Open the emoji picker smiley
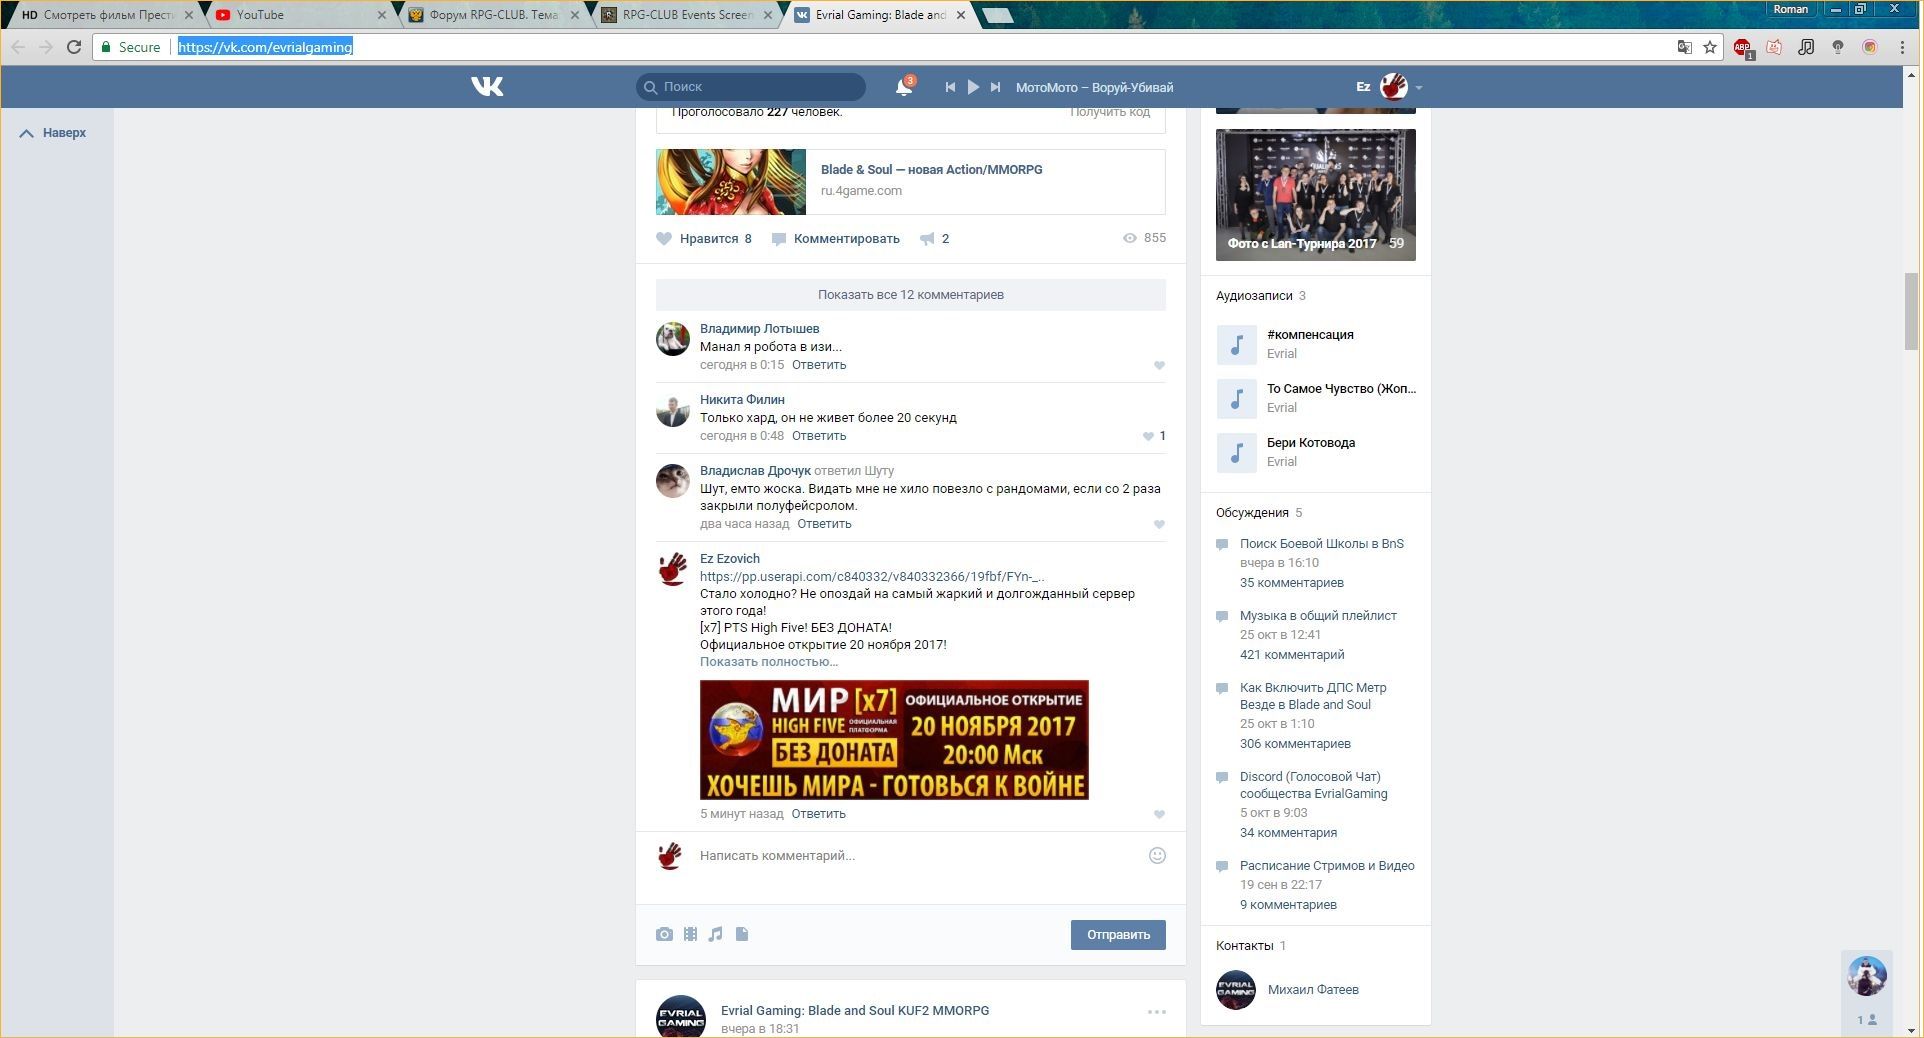The width and height of the screenshot is (1924, 1038). pyautogui.click(x=1157, y=856)
